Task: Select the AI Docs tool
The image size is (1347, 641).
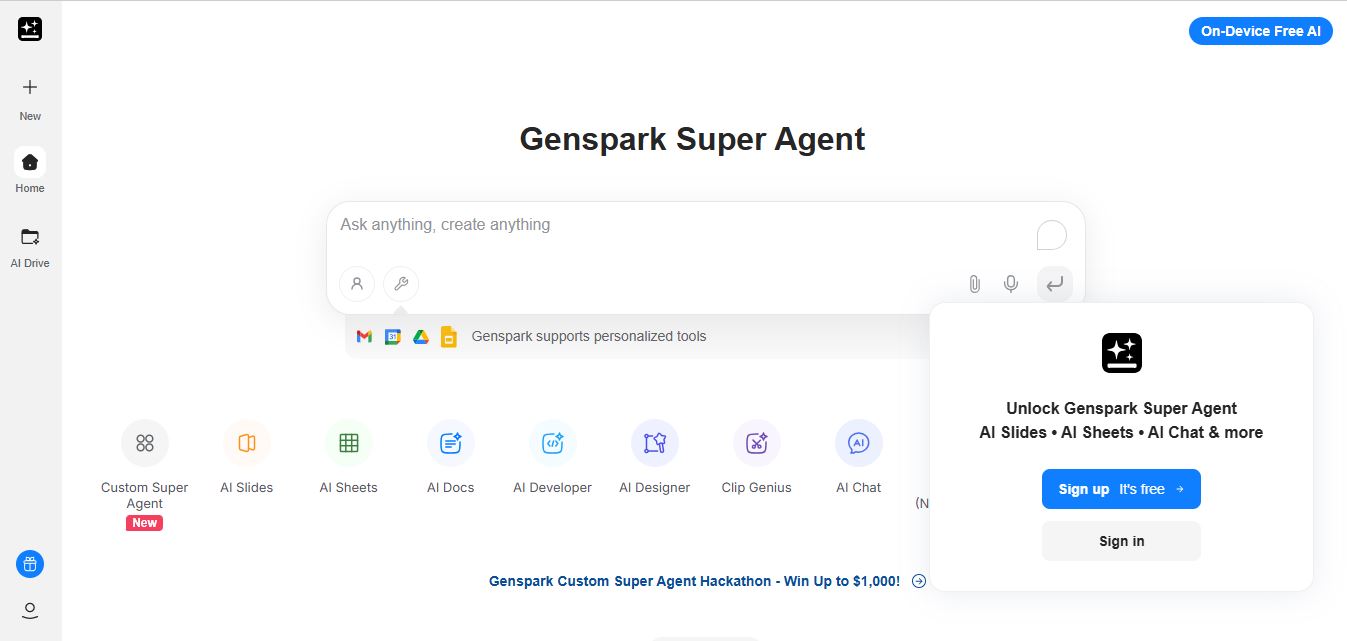Action: coord(450,442)
